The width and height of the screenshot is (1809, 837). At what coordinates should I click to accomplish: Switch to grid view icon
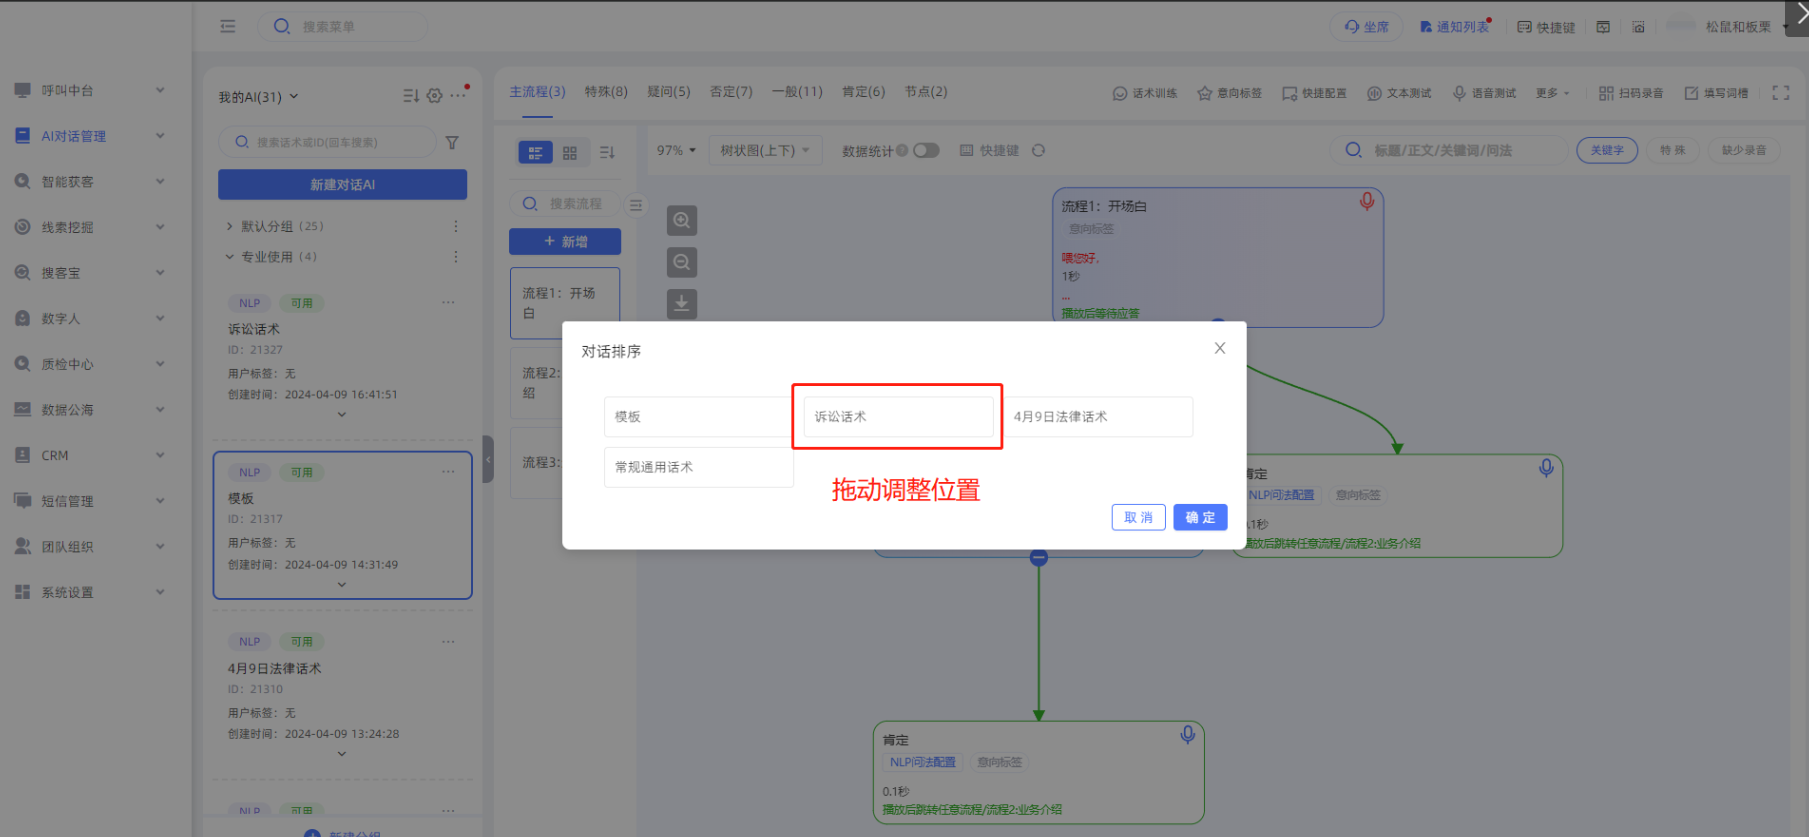(x=570, y=153)
